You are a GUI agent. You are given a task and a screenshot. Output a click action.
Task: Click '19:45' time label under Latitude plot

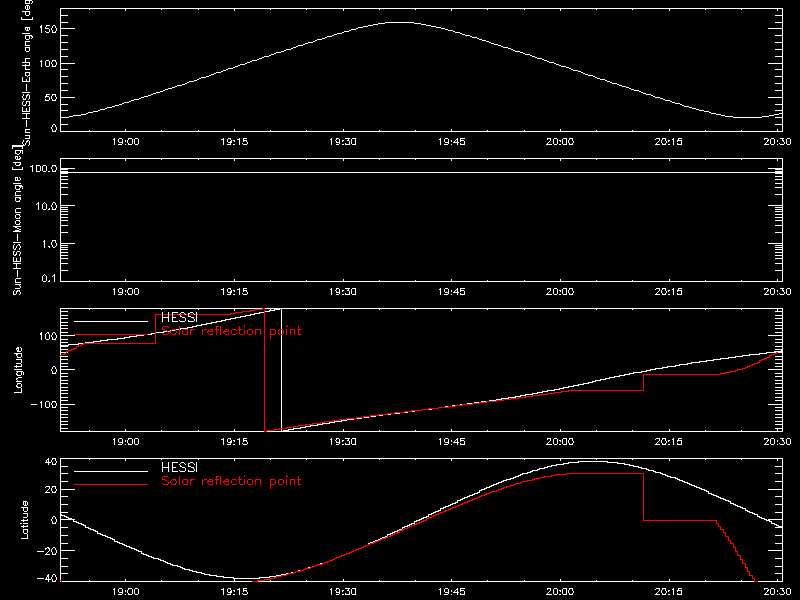coord(452,592)
